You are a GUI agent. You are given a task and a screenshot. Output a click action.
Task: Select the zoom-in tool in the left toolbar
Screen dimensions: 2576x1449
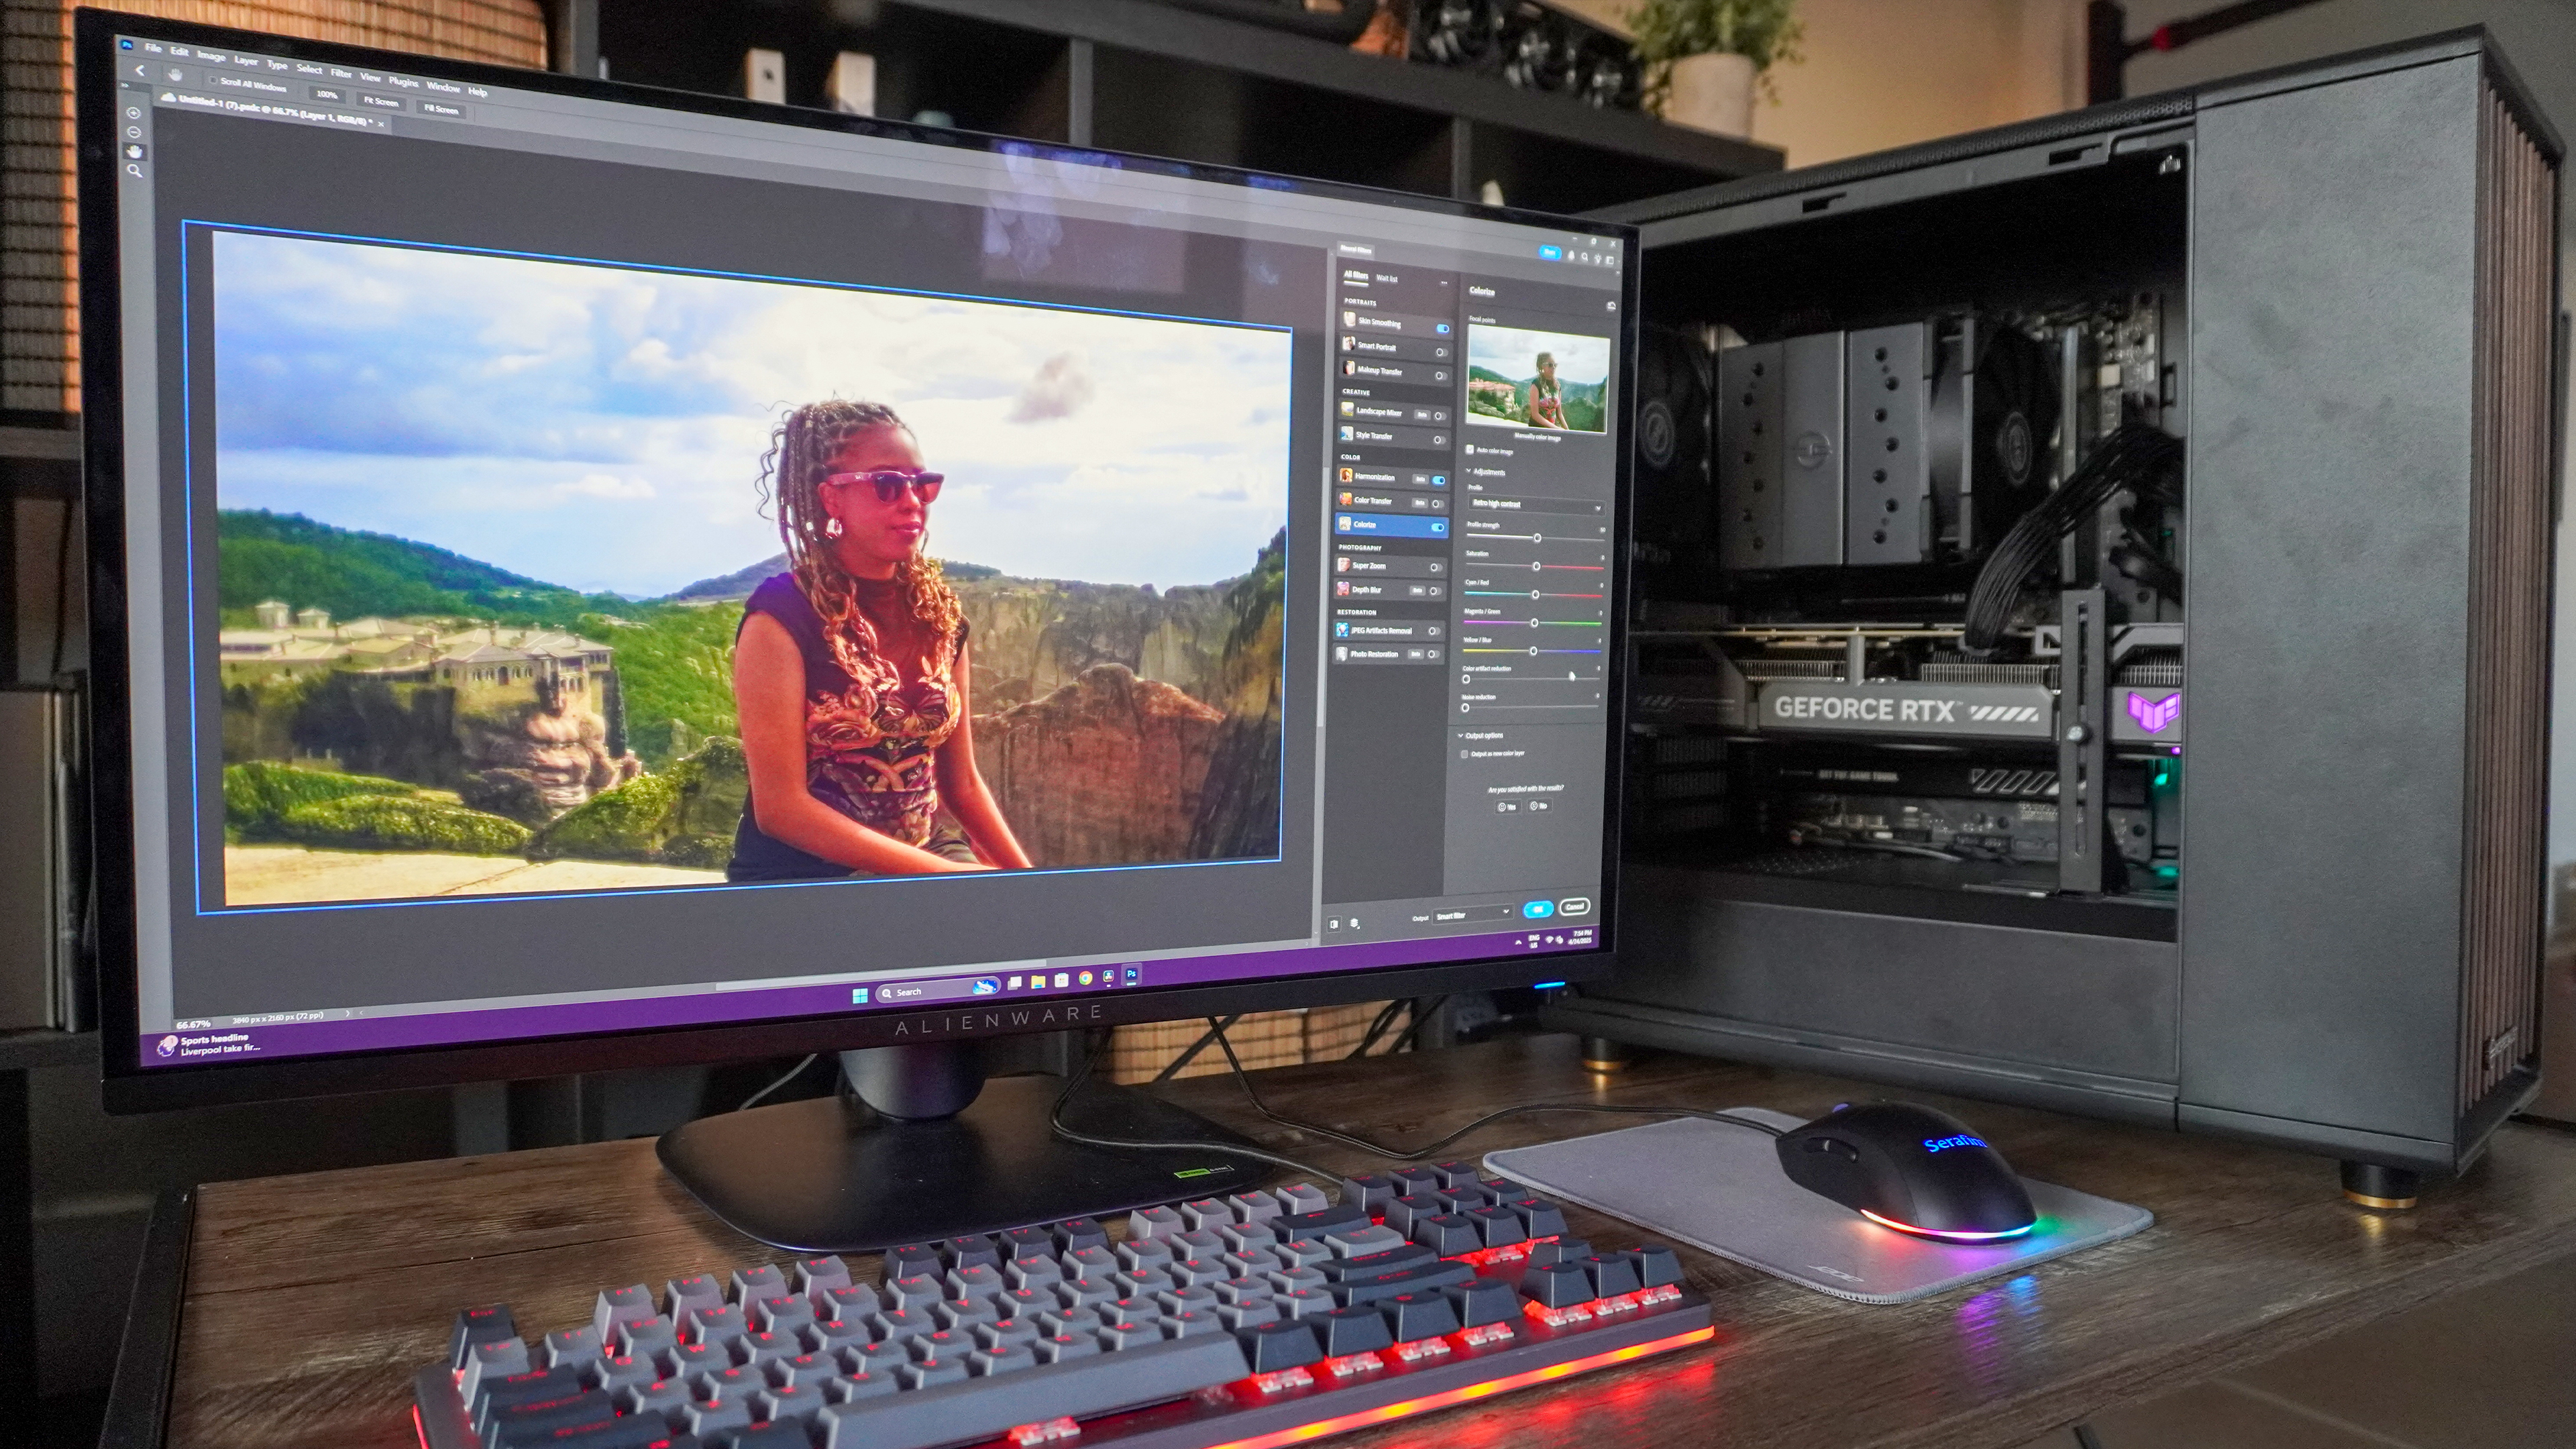point(134,113)
